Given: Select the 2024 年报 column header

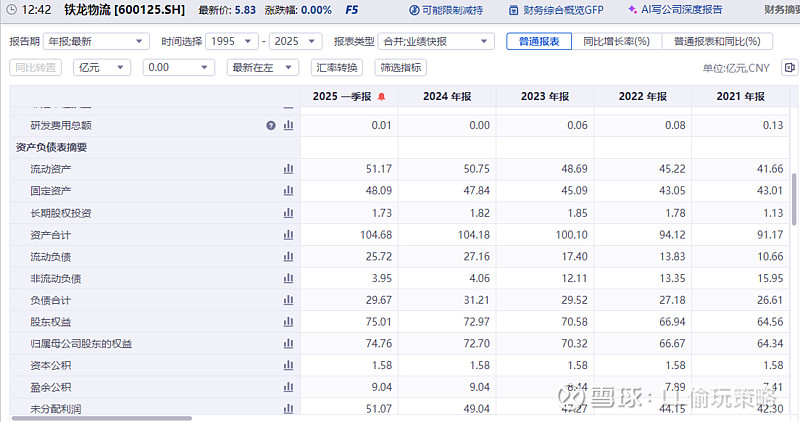Looking at the screenshot, I should click(x=447, y=96).
